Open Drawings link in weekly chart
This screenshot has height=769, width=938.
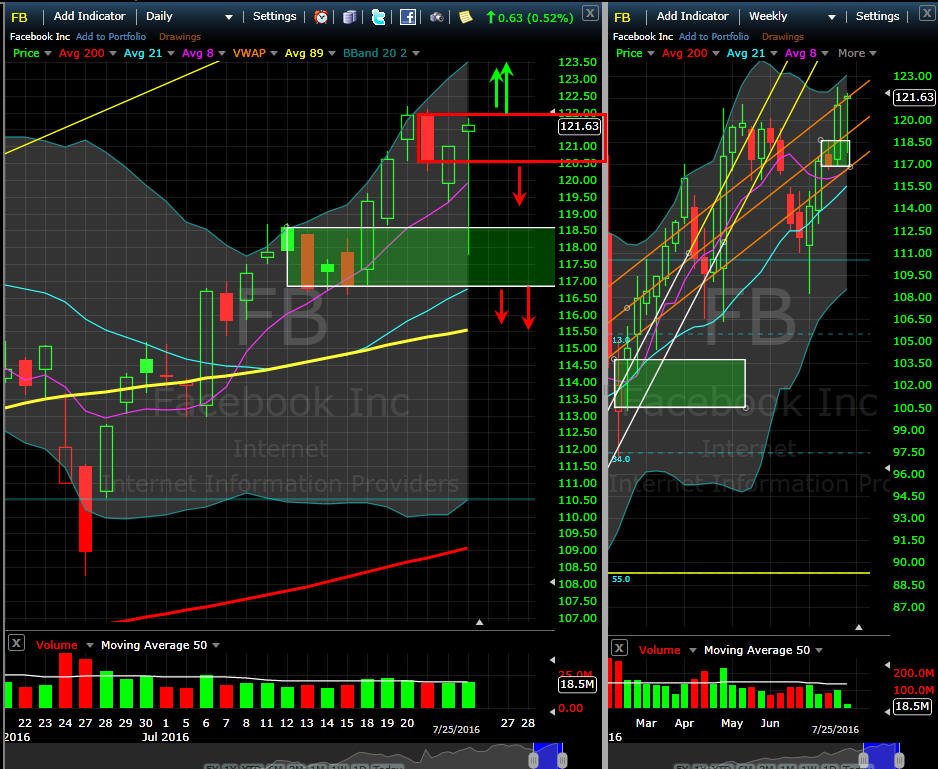[782, 37]
